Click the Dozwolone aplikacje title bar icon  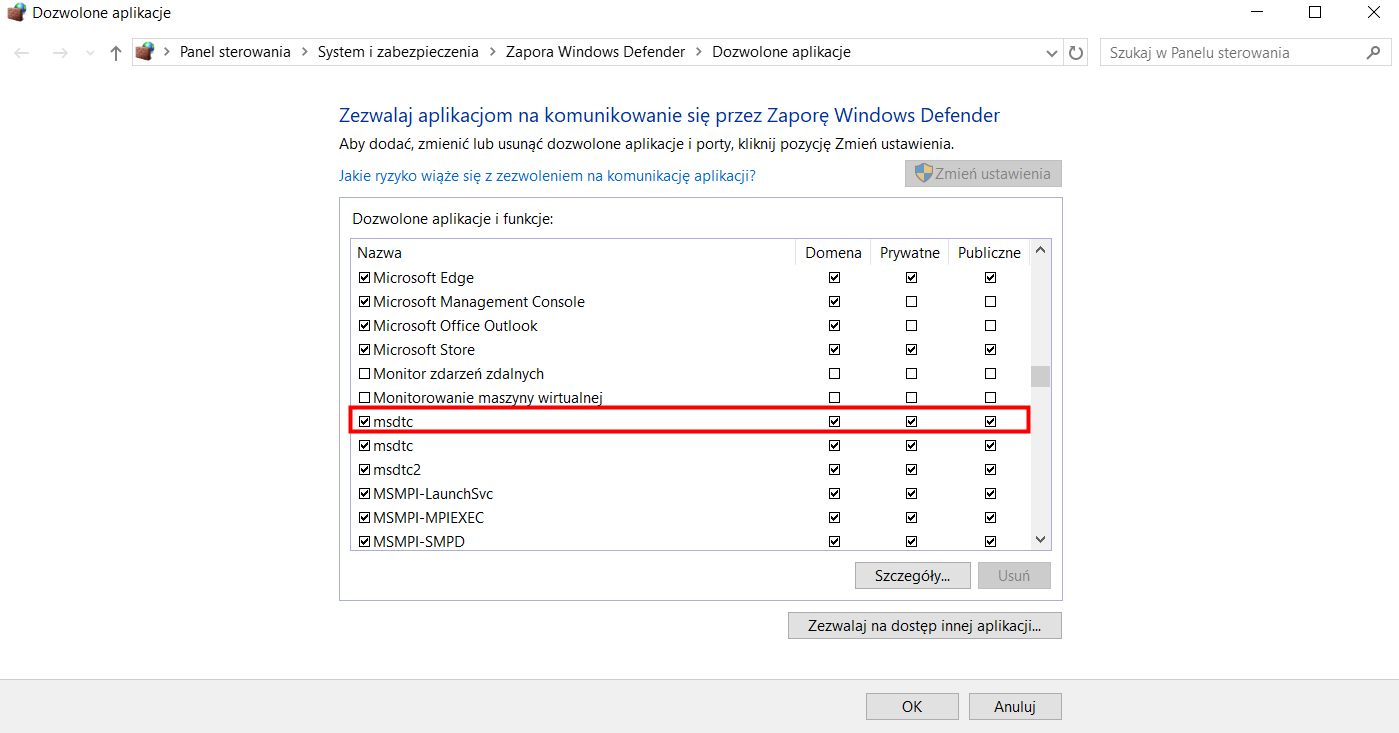point(16,13)
